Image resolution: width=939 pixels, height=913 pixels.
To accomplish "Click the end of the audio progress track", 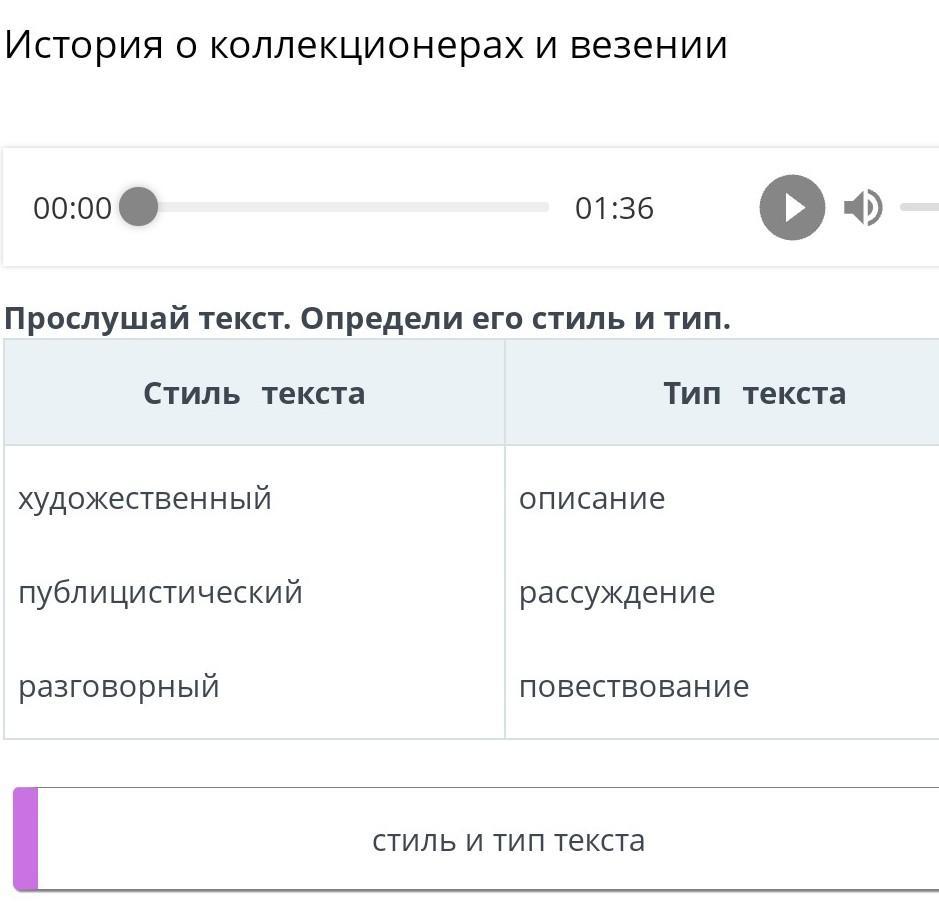I will 544,207.
